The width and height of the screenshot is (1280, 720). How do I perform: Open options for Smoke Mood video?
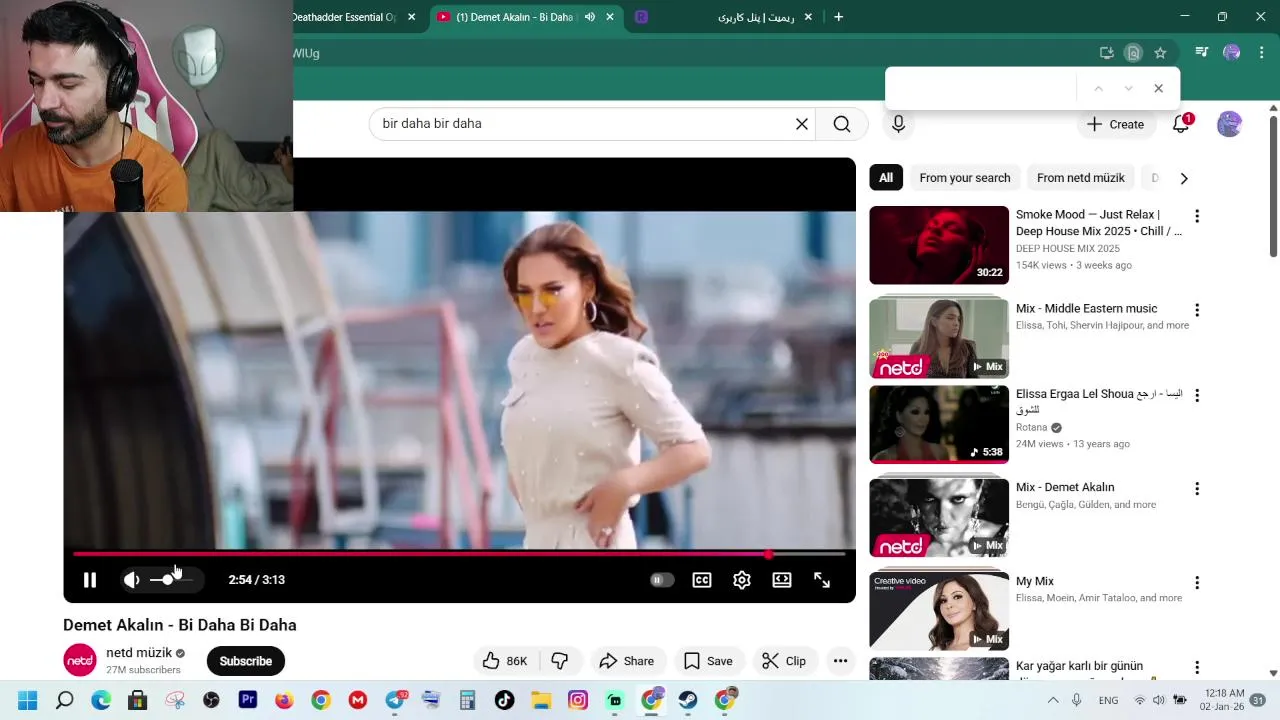(x=1196, y=216)
